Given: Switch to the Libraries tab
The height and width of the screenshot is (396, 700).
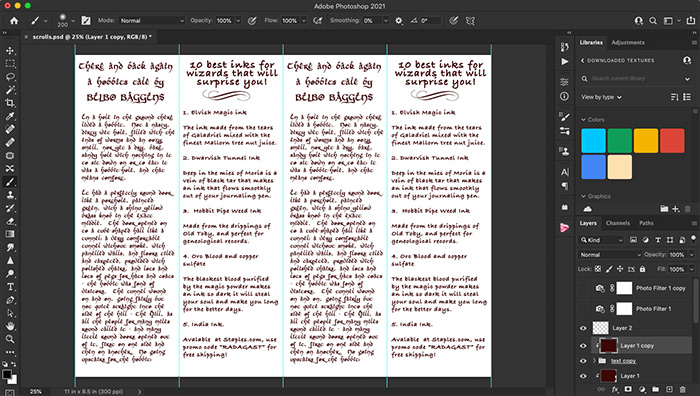Looking at the screenshot, I should 591,42.
